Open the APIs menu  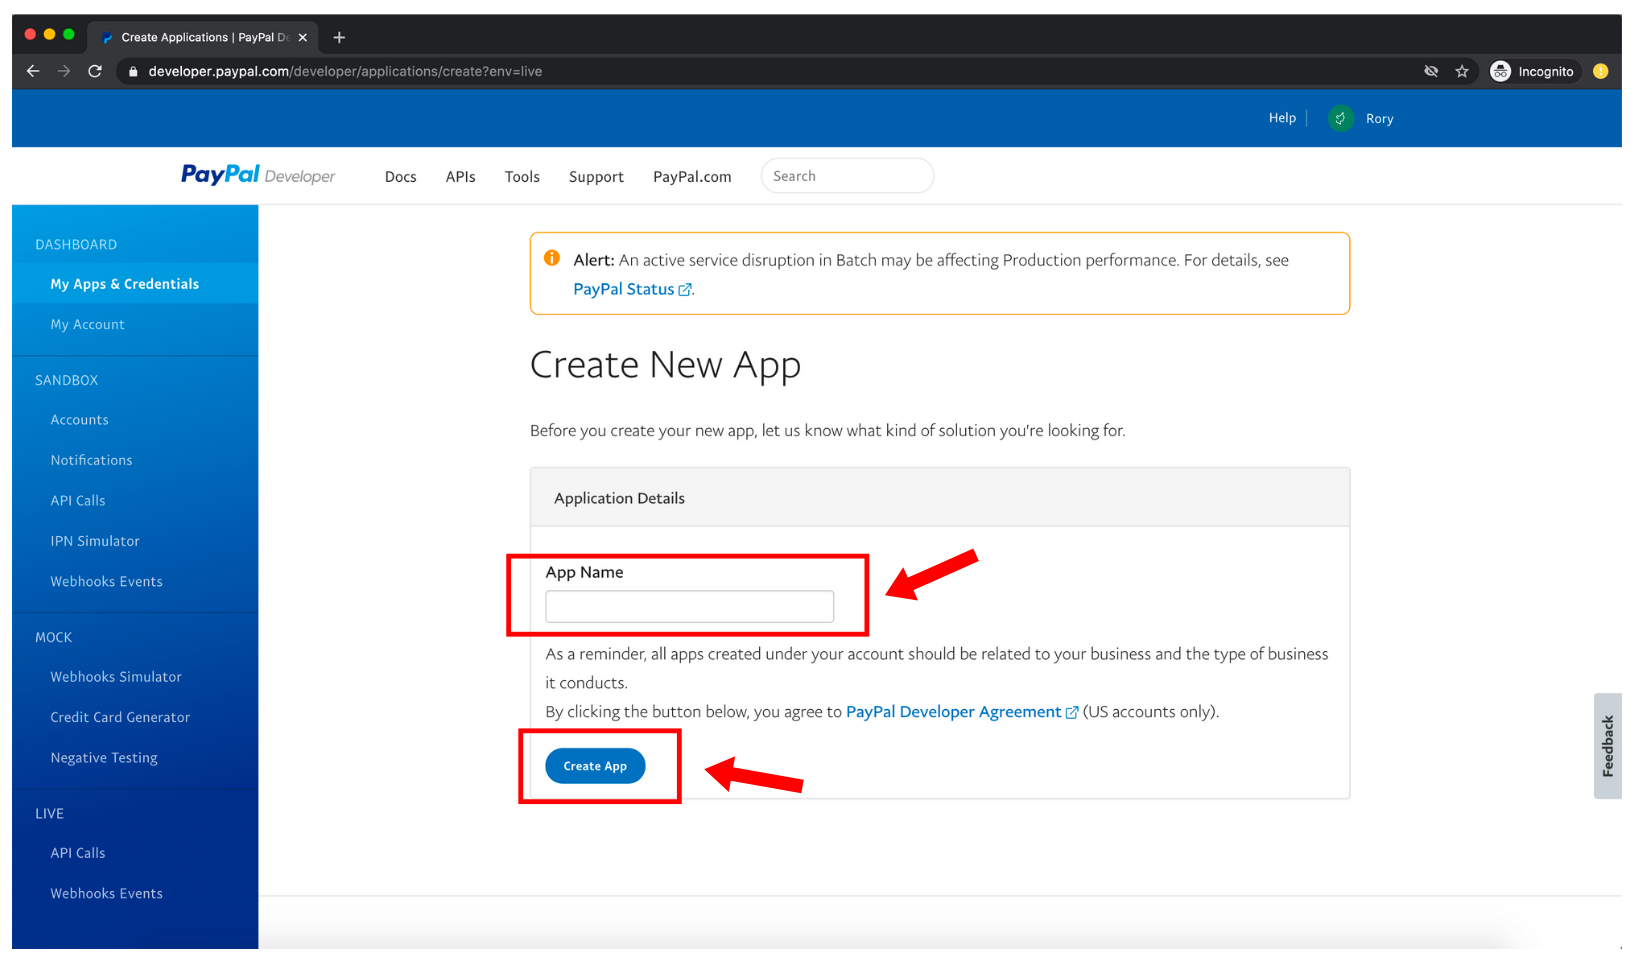click(x=460, y=176)
